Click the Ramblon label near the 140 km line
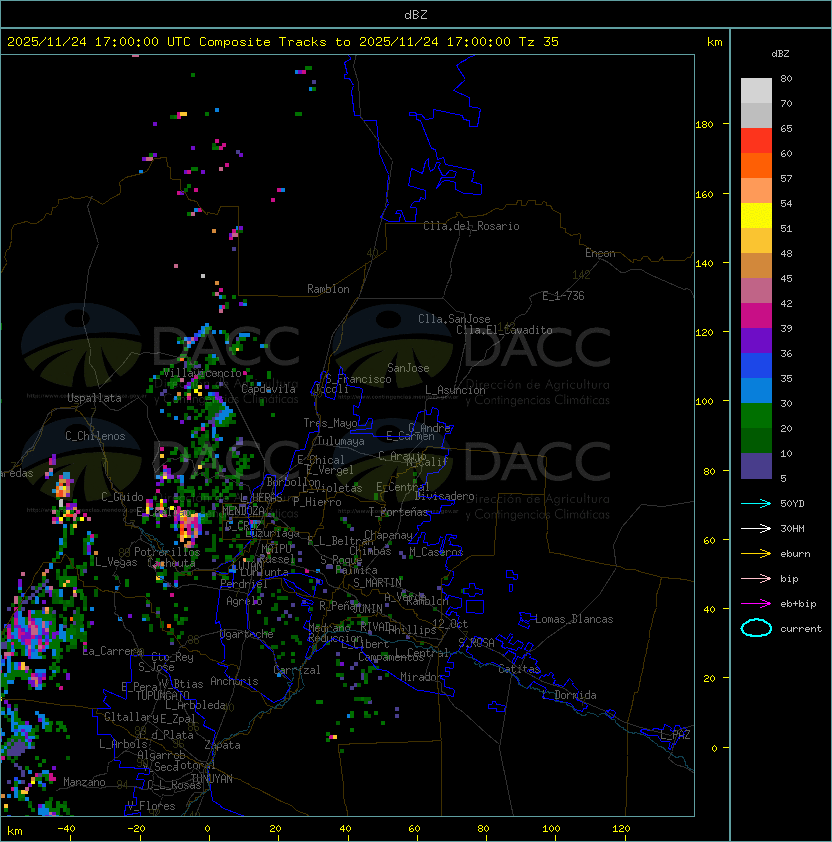Image resolution: width=832 pixels, height=842 pixels. (x=328, y=289)
